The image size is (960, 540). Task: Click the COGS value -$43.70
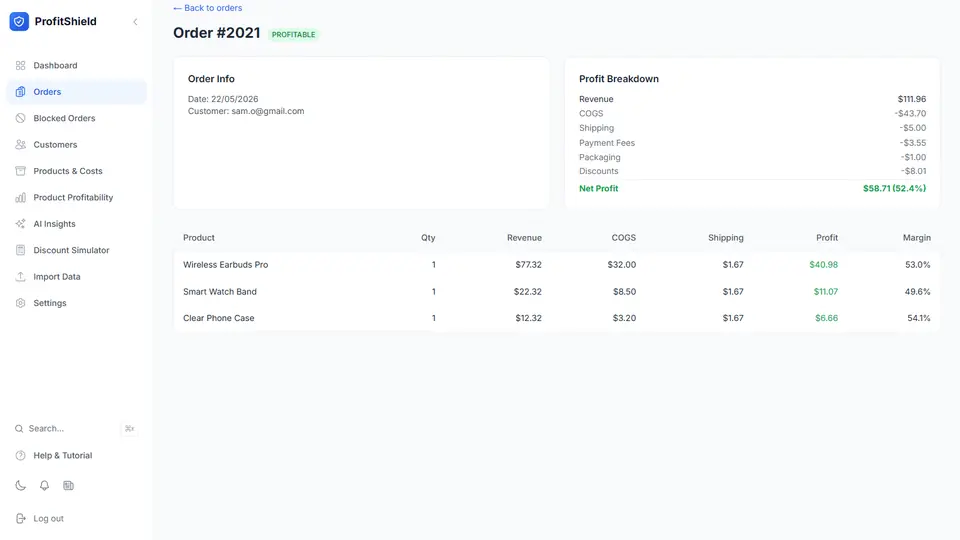point(910,114)
